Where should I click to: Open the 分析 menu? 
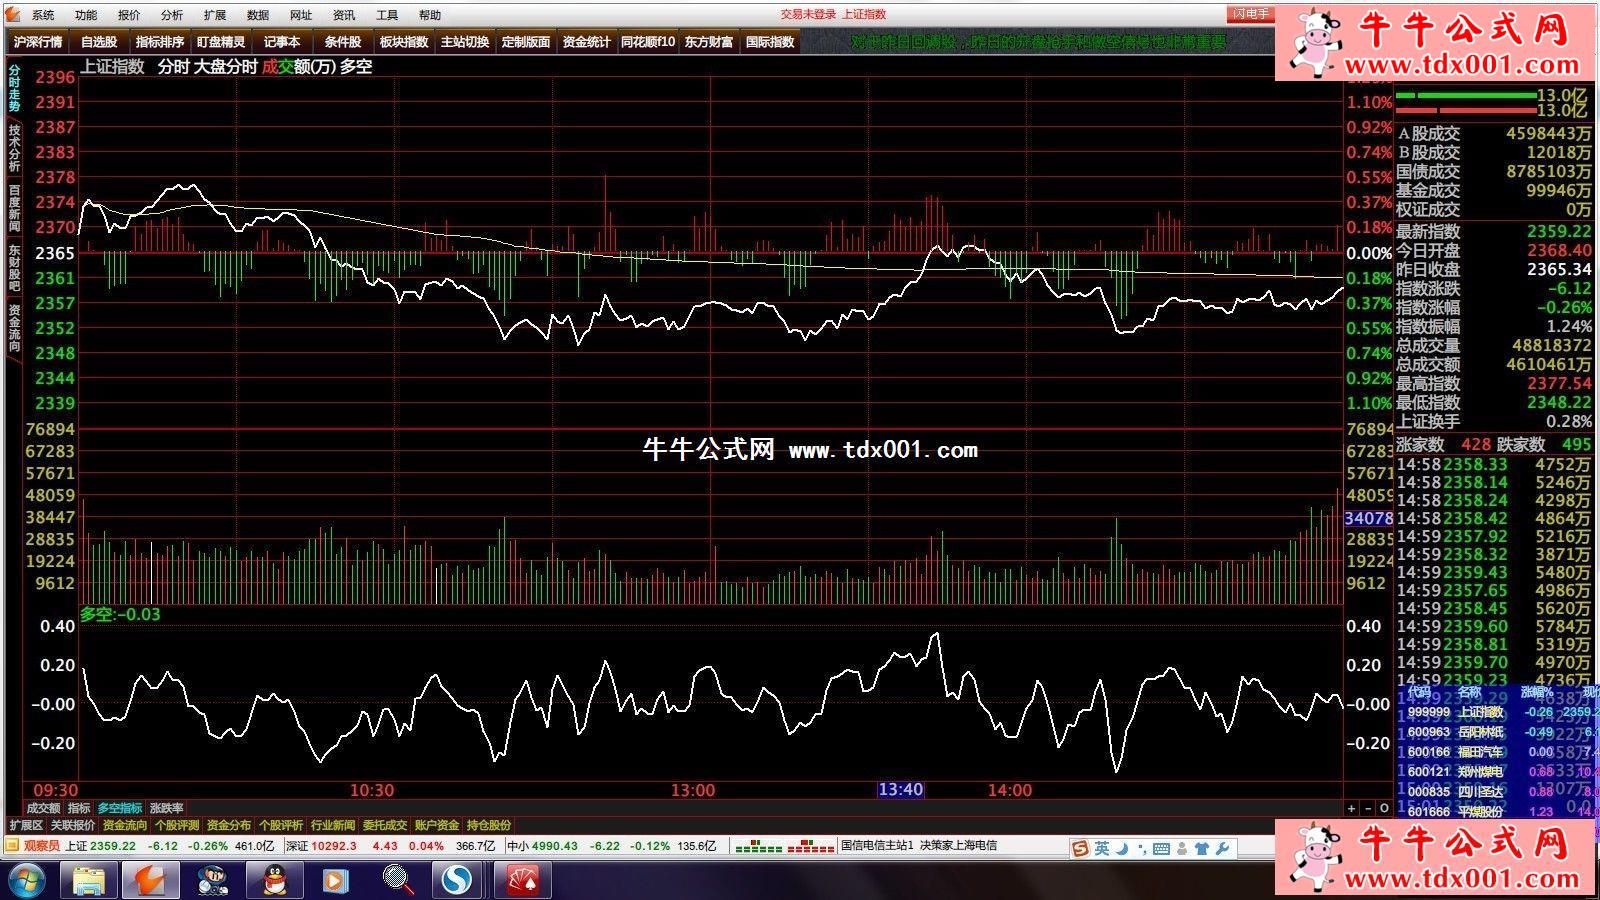[x=172, y=15]
